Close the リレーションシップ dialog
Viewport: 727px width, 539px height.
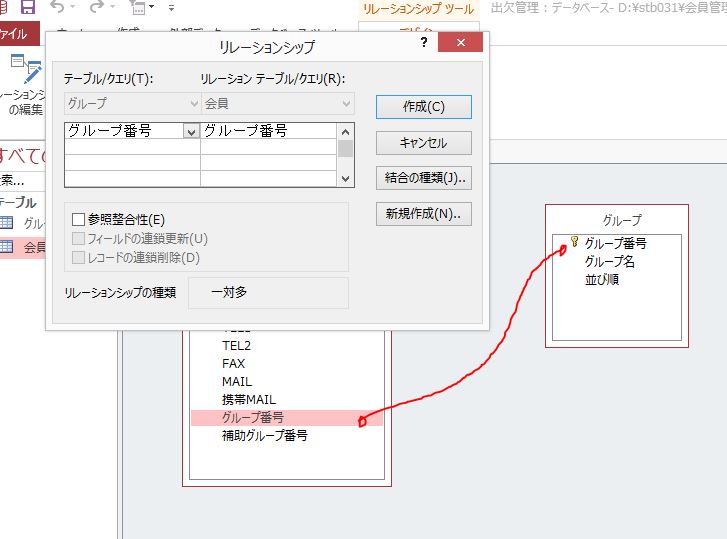pyautogui.click(x=460, y=43)
